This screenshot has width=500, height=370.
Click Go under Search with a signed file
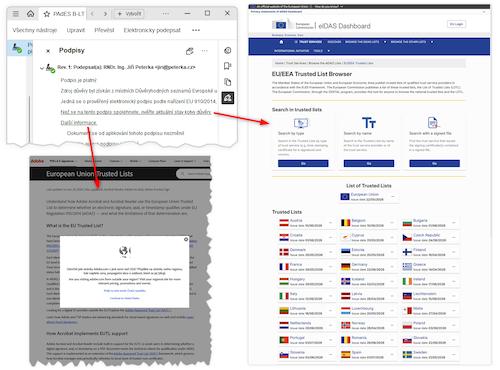[434, 163]
